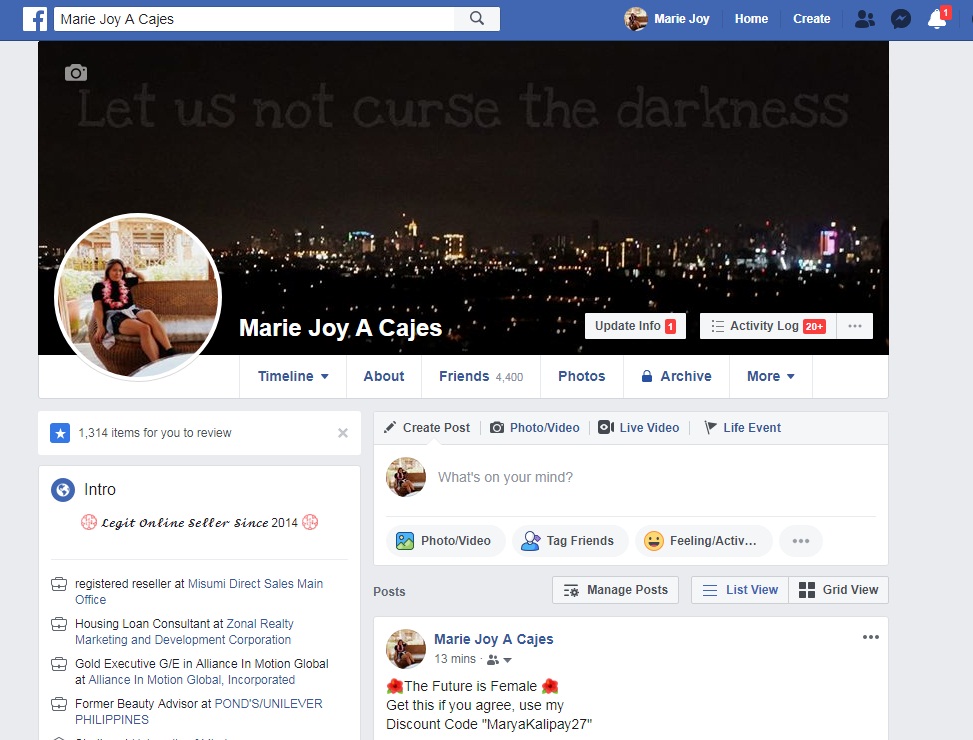Click the 1,314 items to review text
The image size is (973, 740).
(155, 433)
